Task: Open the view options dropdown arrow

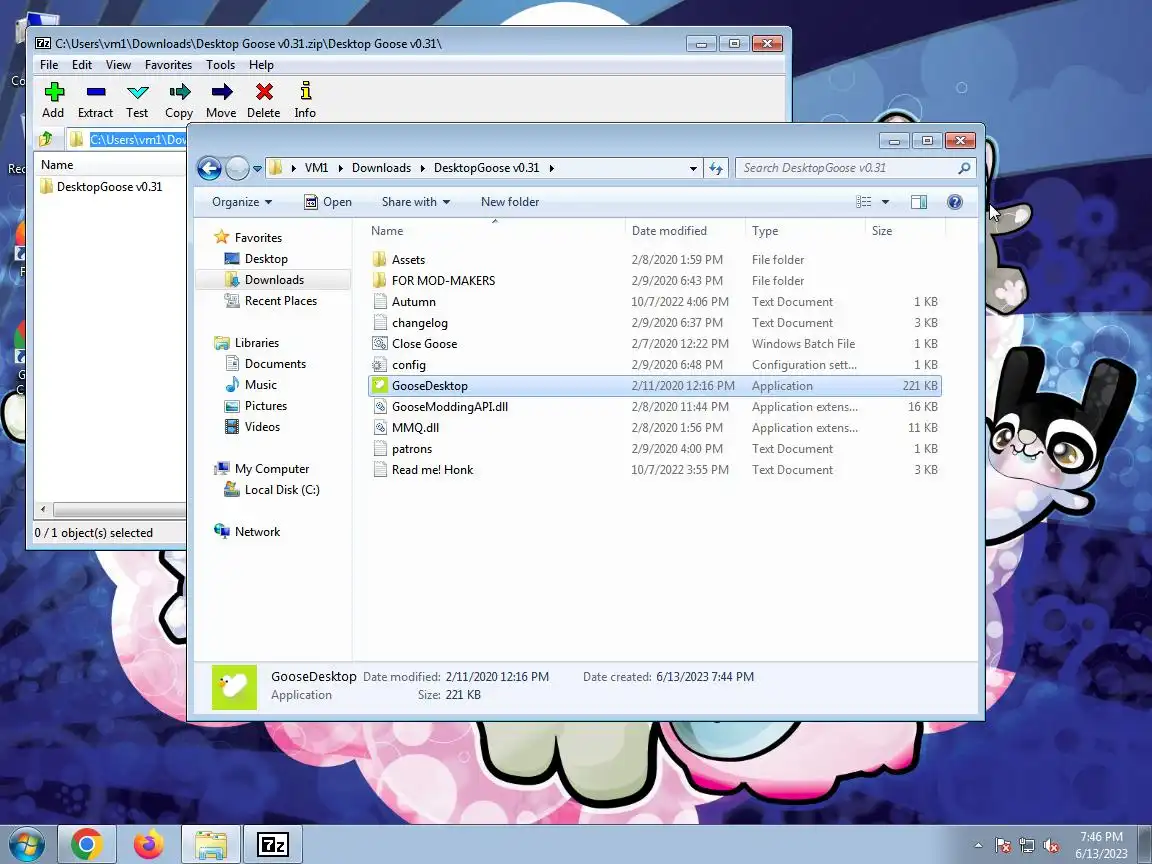Action: [885, 202]
